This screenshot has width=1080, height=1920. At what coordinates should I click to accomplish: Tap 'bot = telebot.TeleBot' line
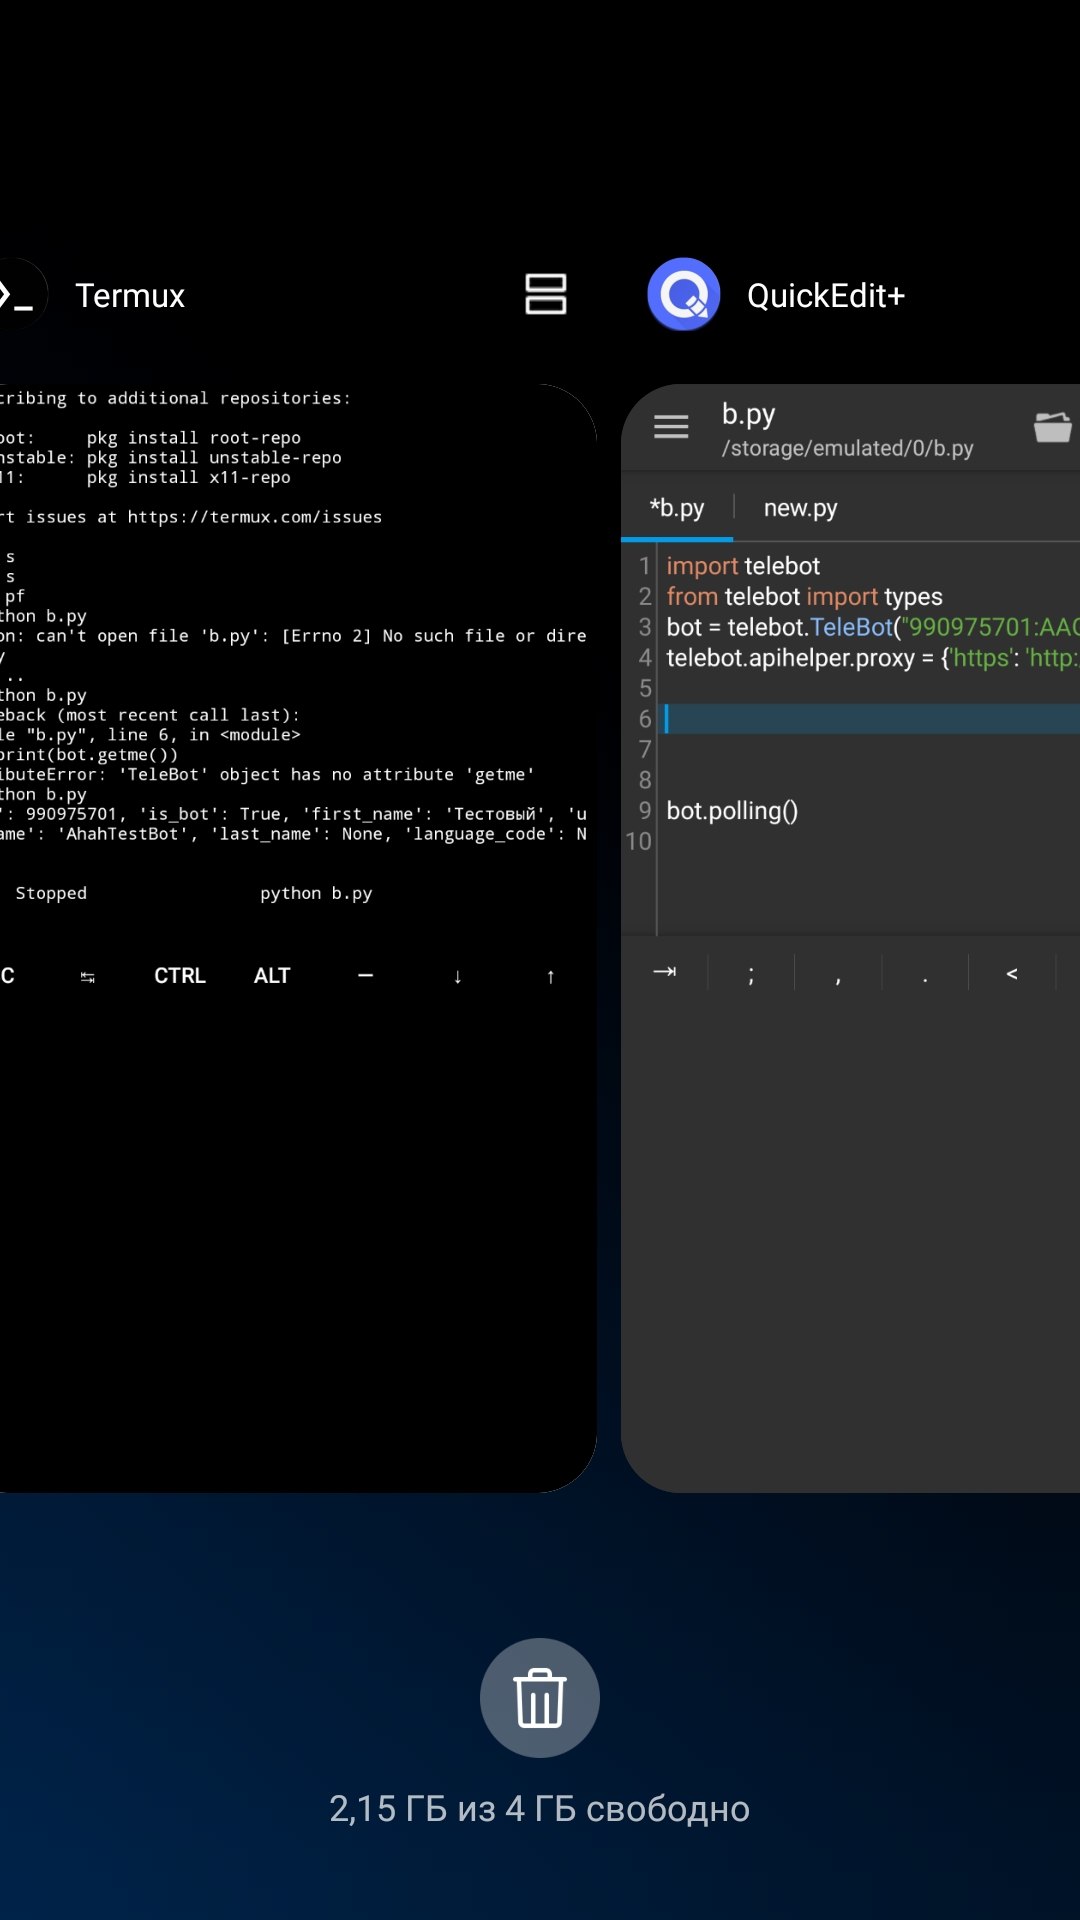click(x=872, y=627)
